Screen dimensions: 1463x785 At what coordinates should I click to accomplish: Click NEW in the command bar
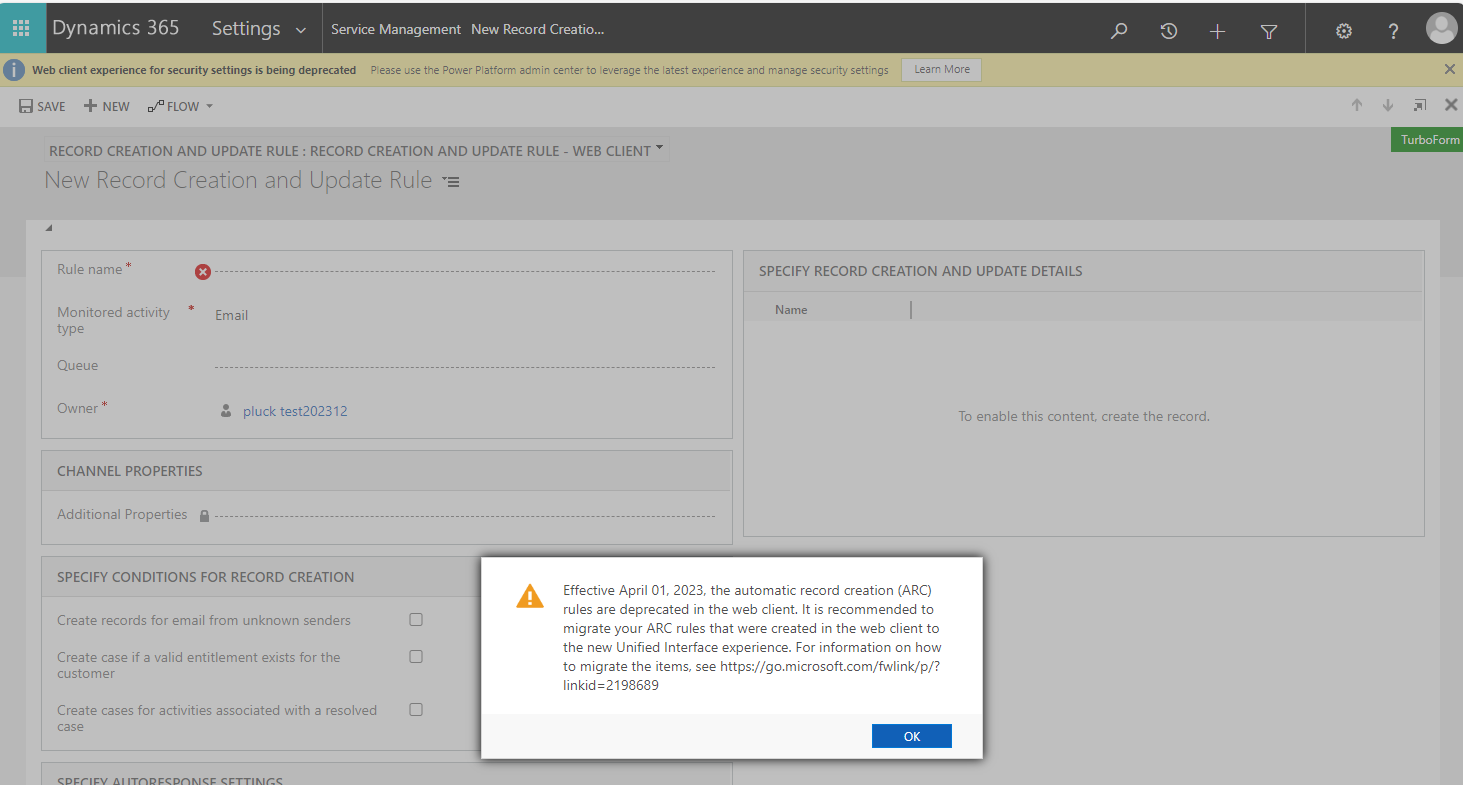[x=106, y=106]
